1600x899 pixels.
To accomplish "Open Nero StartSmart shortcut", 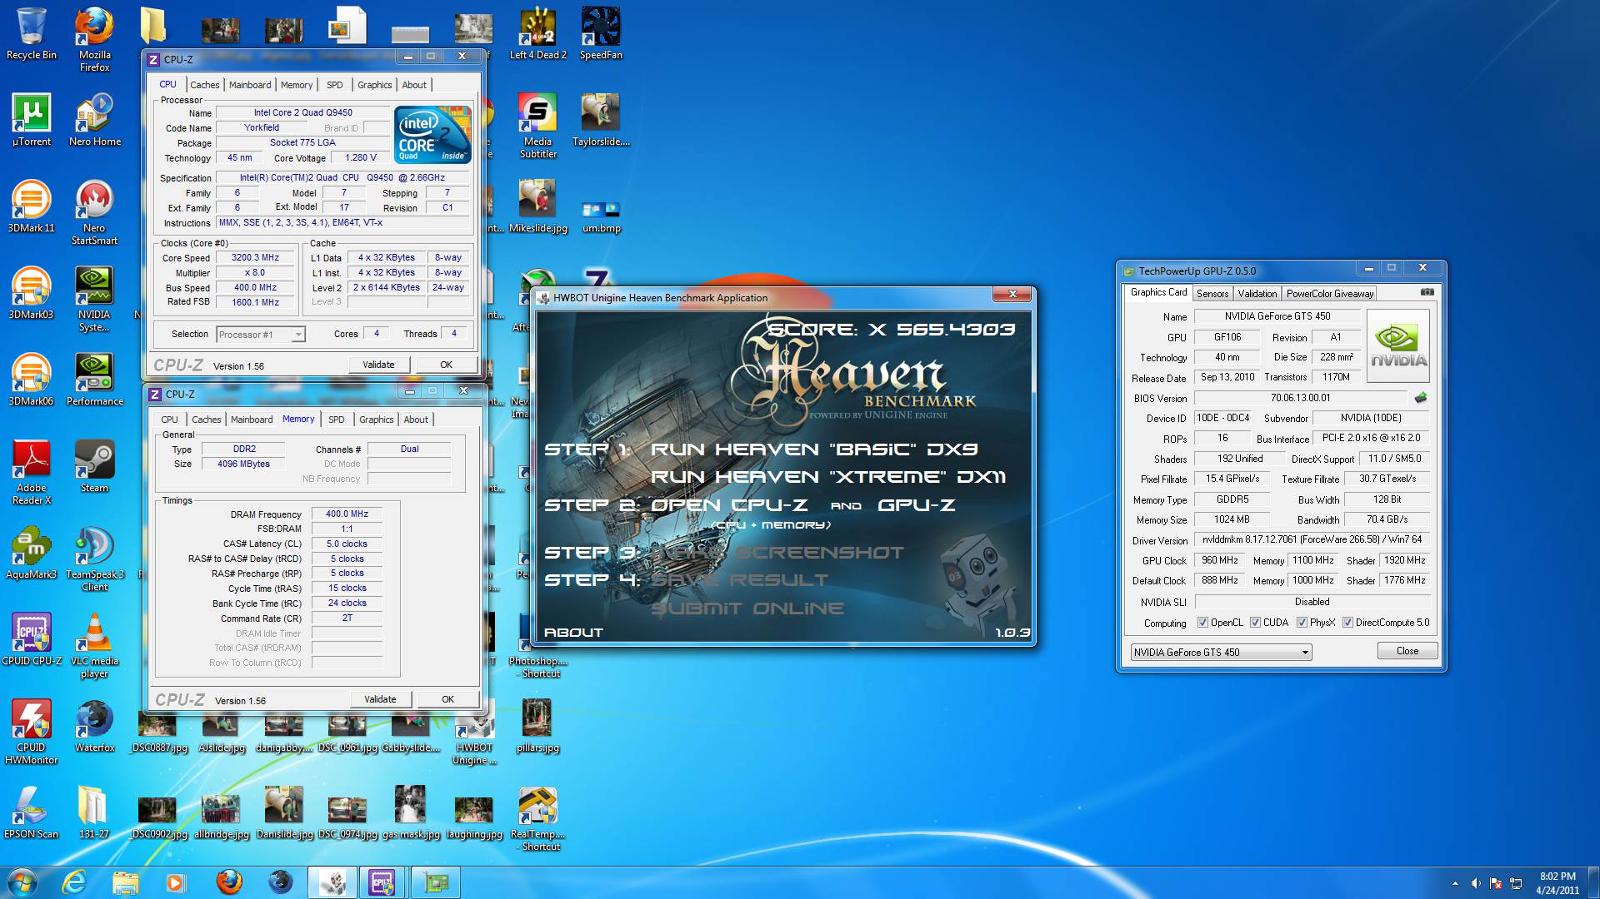I will 94,212.
